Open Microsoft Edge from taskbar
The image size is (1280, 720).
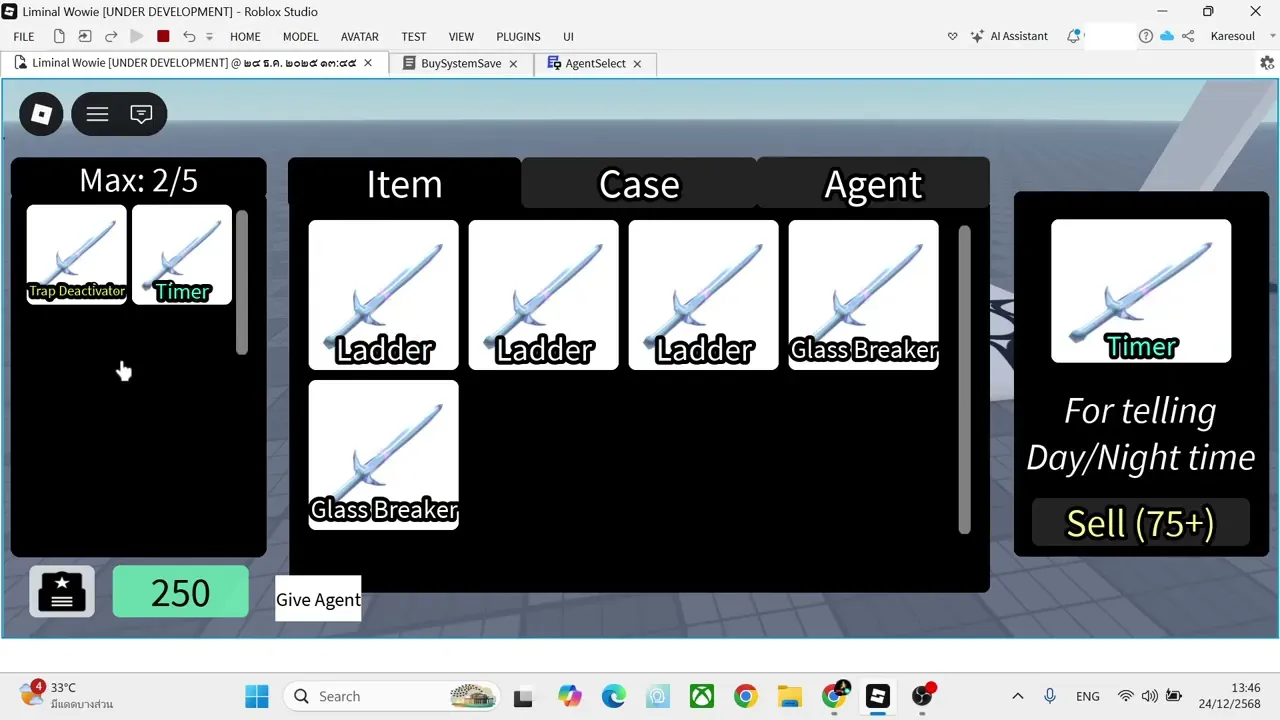pos(614,696)
